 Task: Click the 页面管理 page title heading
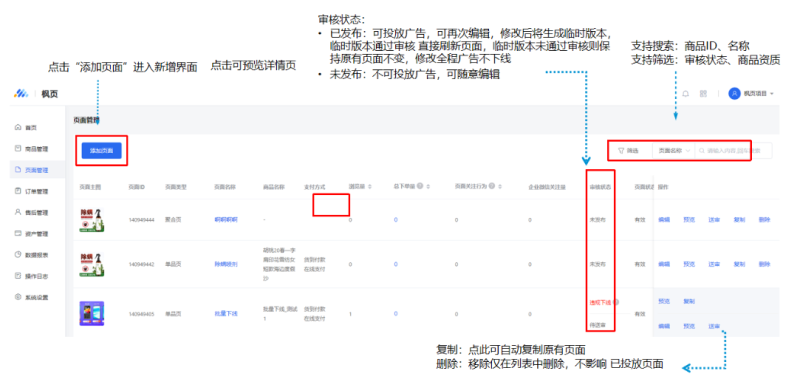(86, 120)
